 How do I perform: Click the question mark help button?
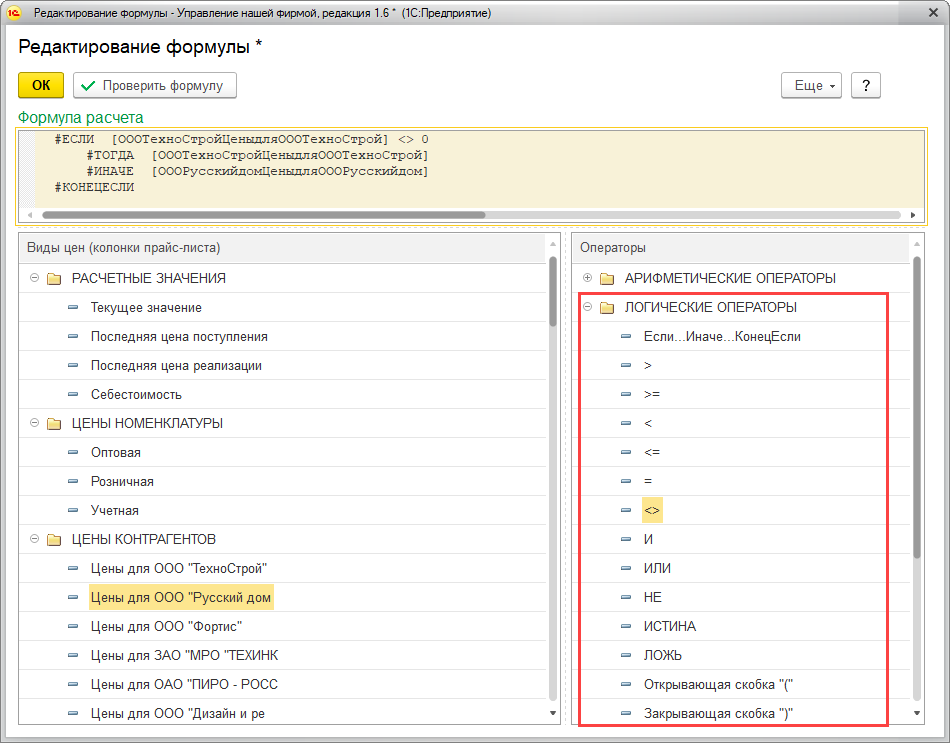point(865,86)
